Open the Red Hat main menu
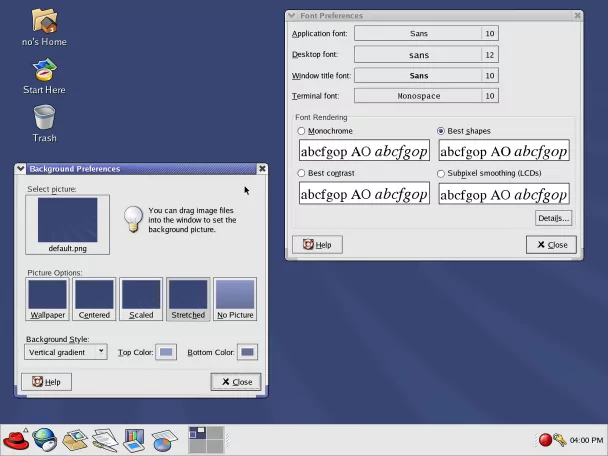 (16, 440)
